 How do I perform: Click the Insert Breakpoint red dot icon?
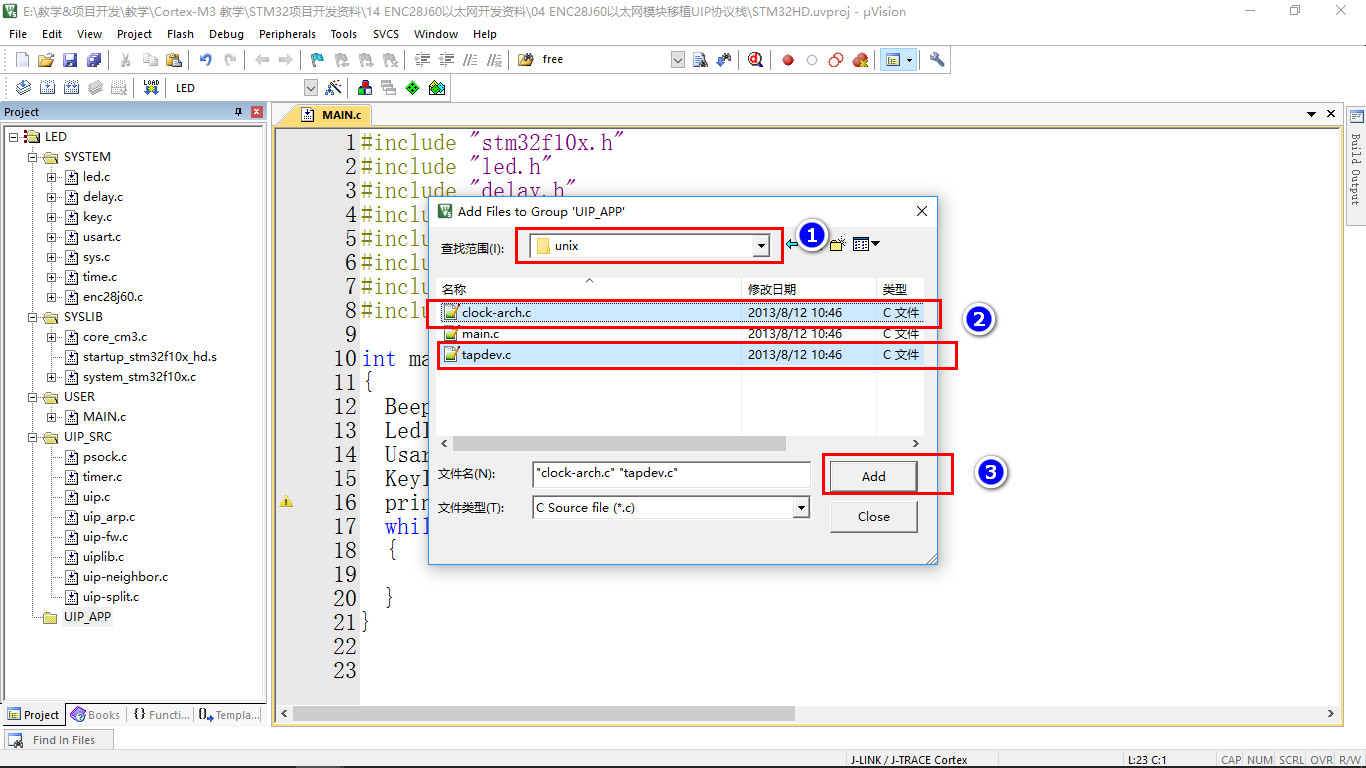(788, 60)
